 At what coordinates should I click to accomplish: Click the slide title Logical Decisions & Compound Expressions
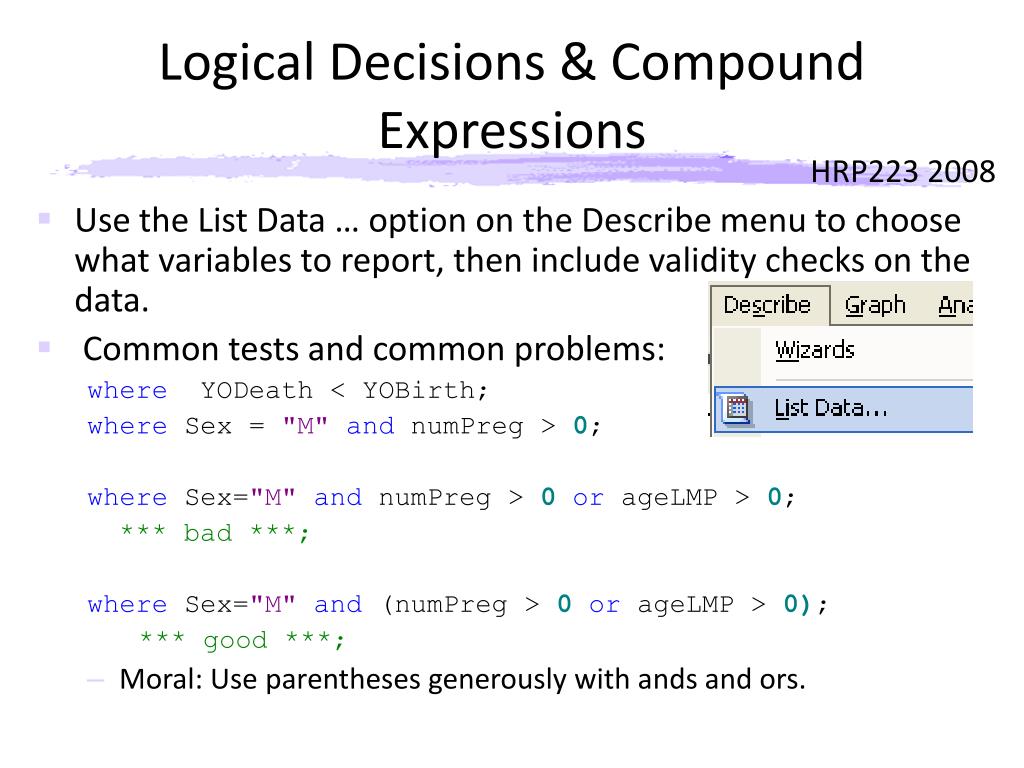pyautogui.click(x=511, y=95)
